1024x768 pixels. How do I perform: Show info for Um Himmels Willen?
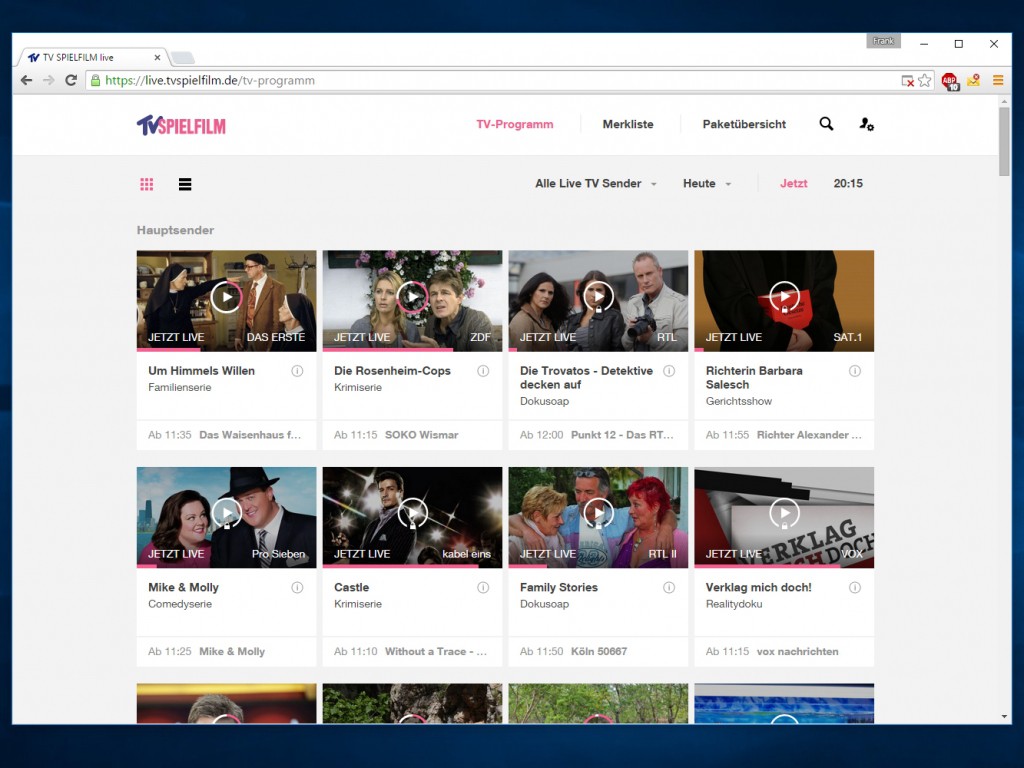(x=297, y=371)
